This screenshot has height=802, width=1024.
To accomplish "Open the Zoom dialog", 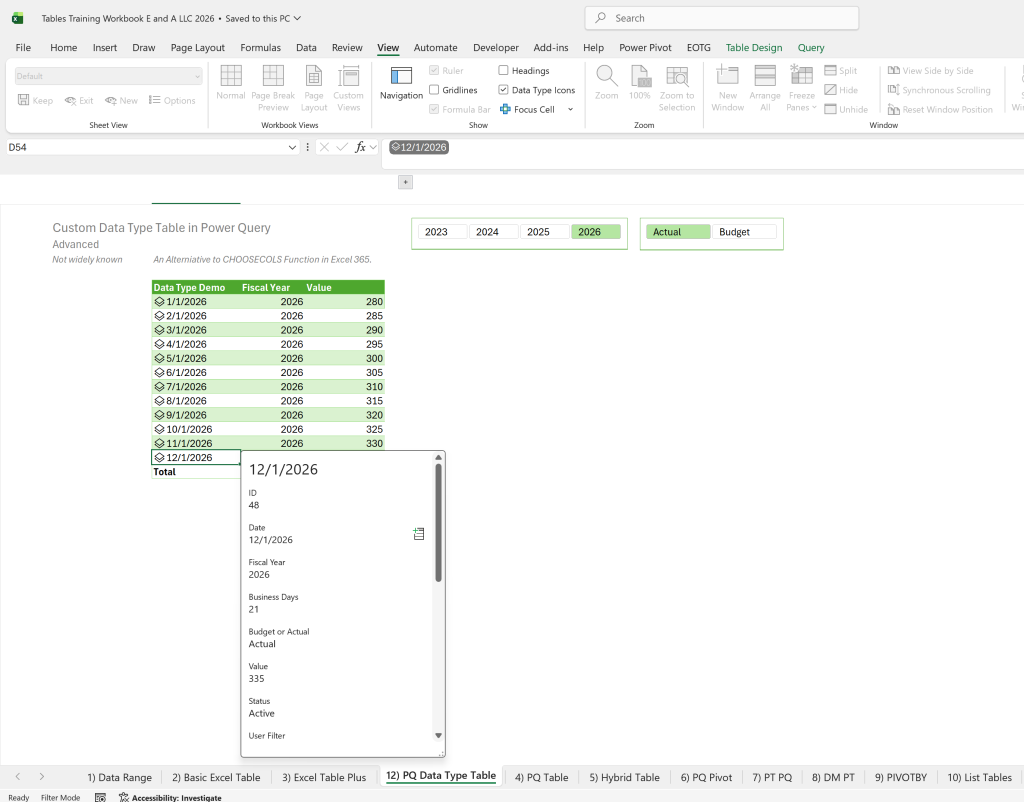I will [x=606, y=84].
